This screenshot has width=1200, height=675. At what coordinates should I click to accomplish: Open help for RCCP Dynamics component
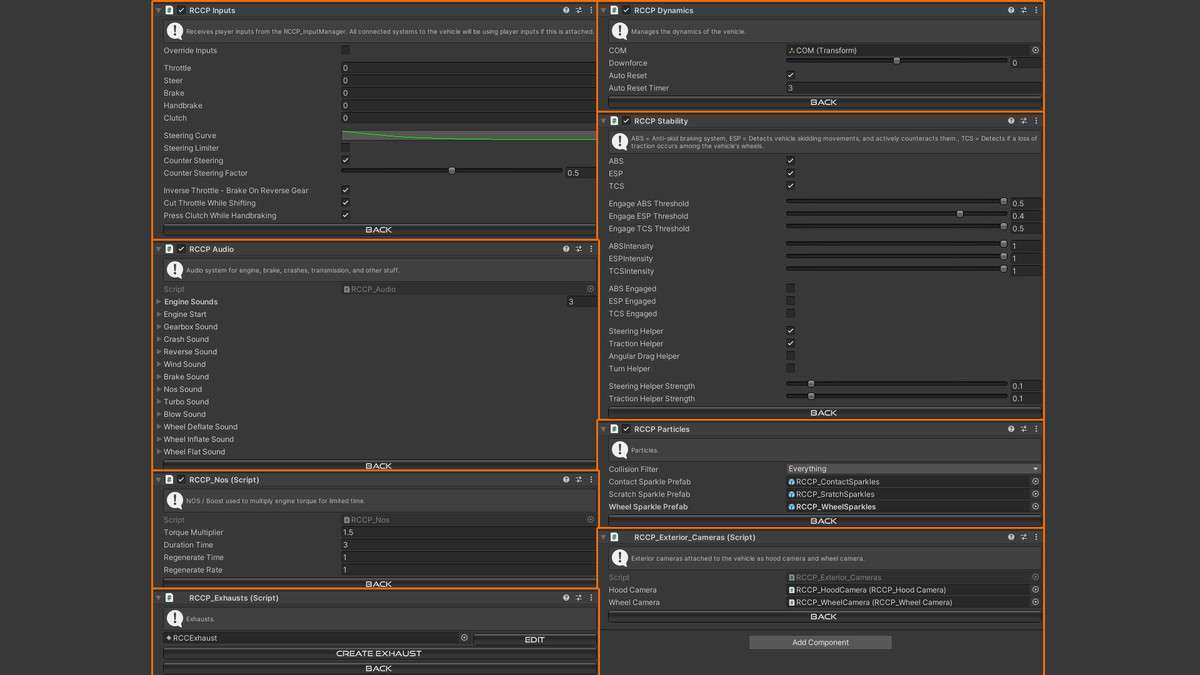[x=1011, y=10]
